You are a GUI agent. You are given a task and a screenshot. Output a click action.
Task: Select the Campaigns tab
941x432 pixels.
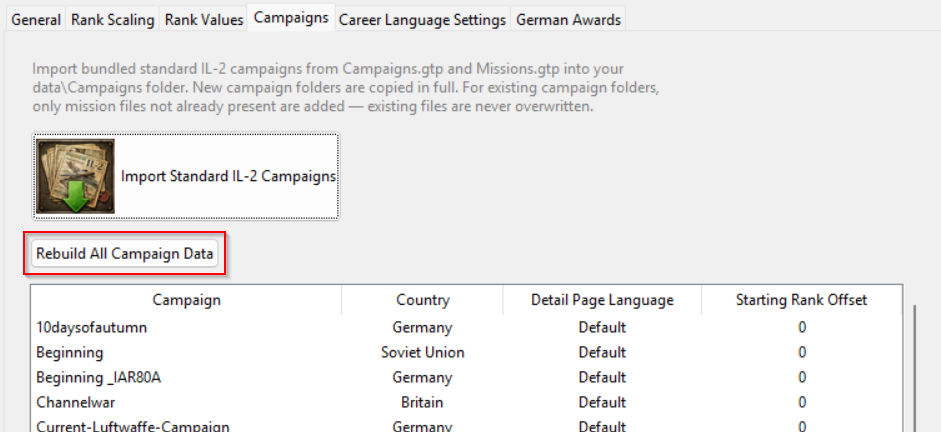click(x=291, y=17)
